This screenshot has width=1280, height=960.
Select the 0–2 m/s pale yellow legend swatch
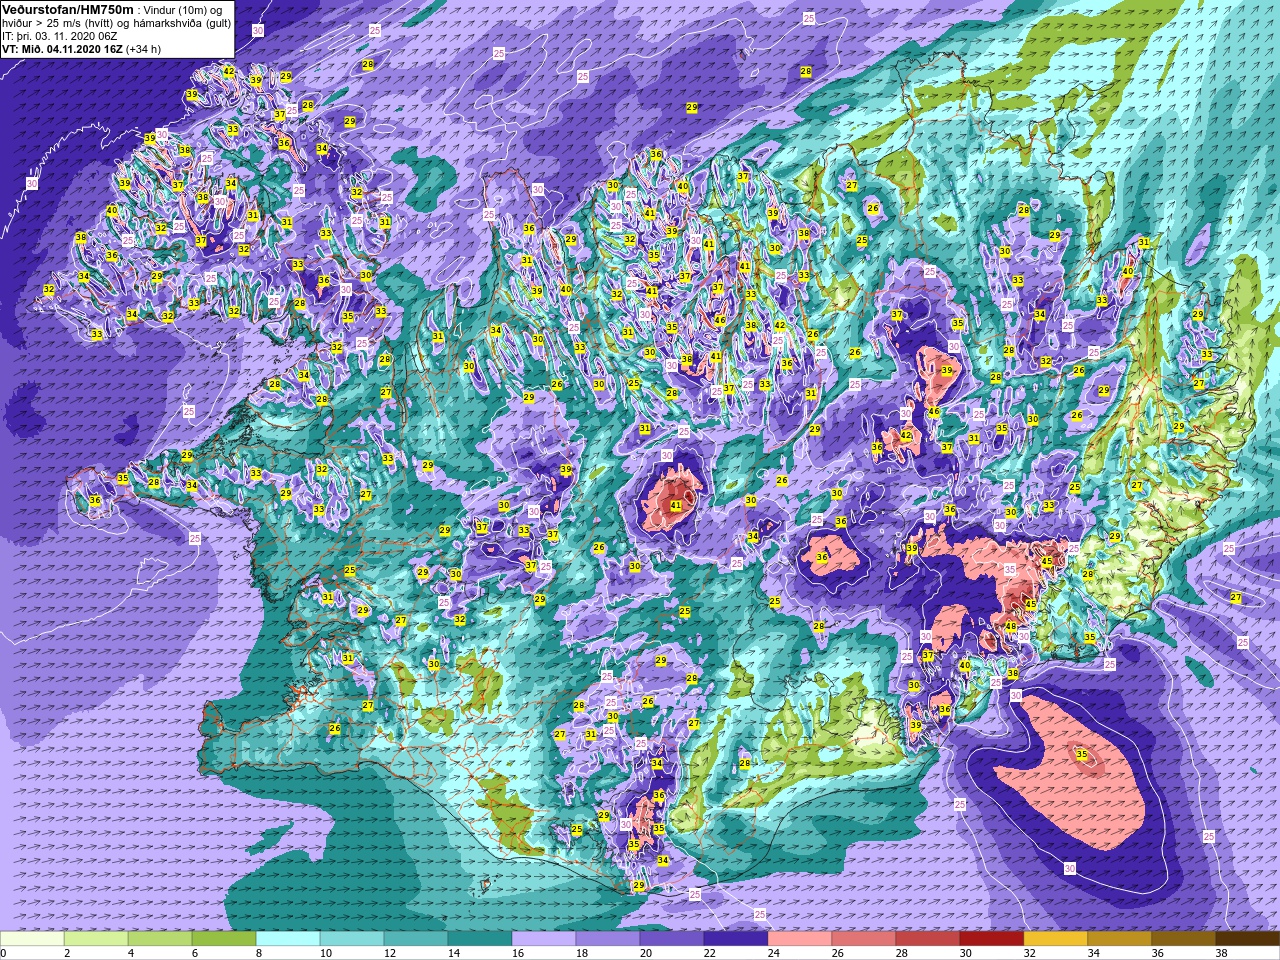[x=32, y=940]
